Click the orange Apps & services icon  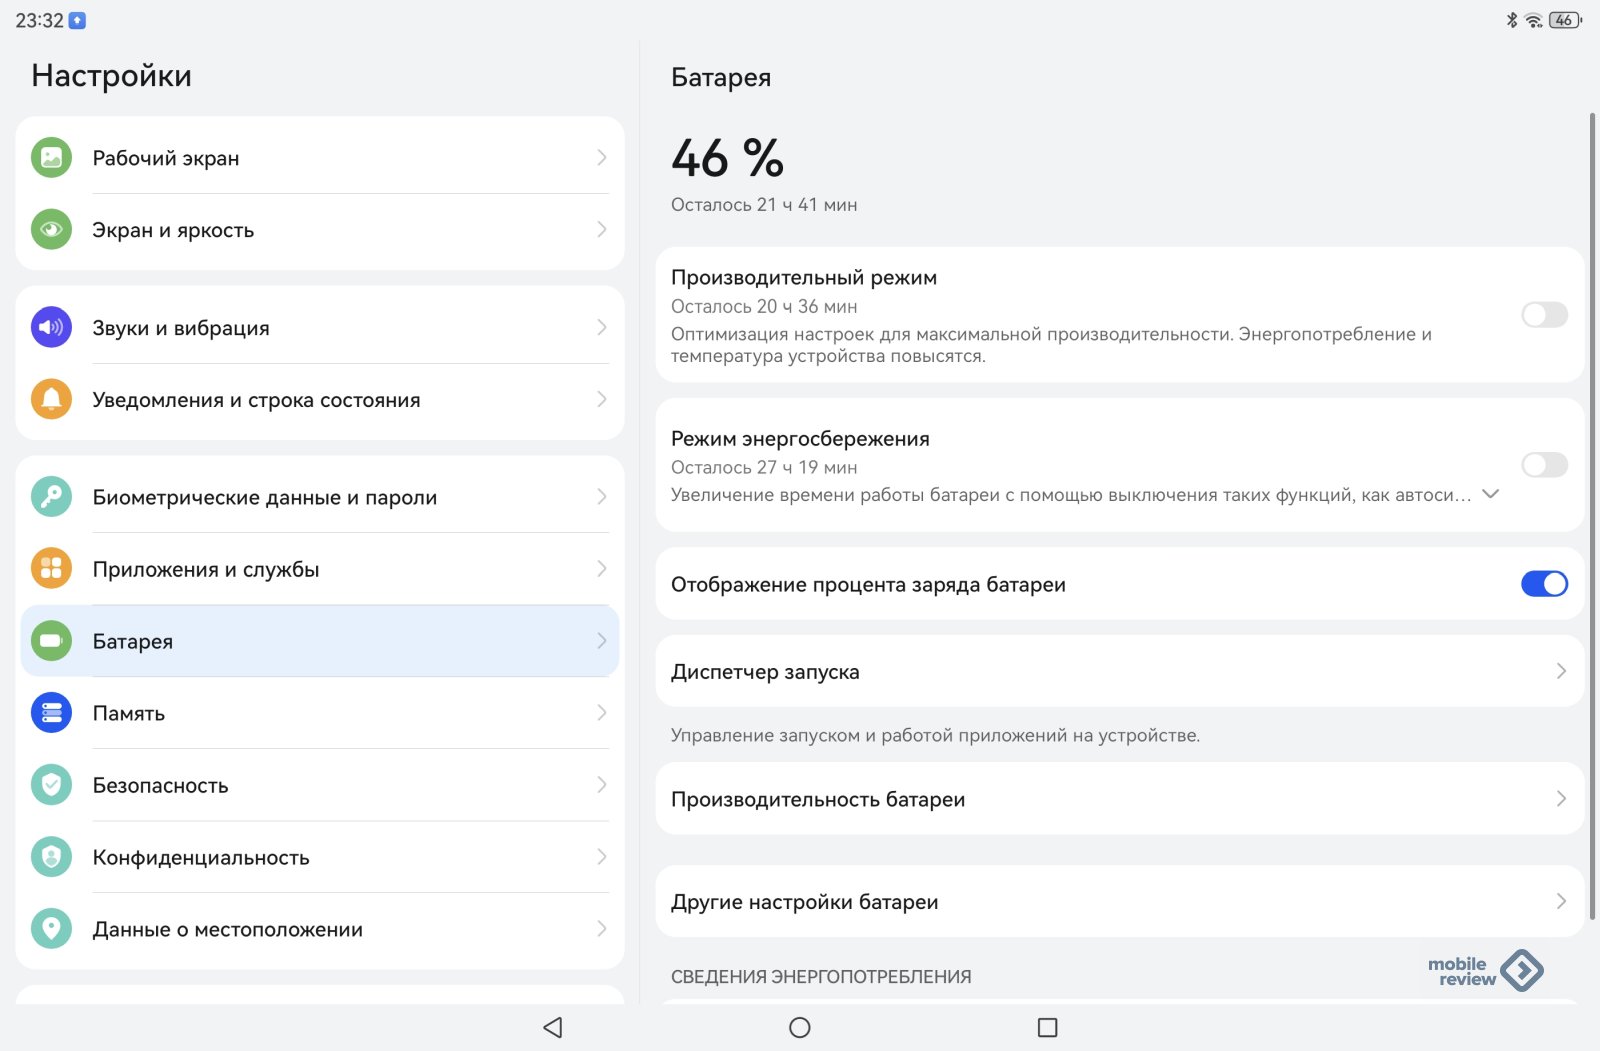click(51, 569)
